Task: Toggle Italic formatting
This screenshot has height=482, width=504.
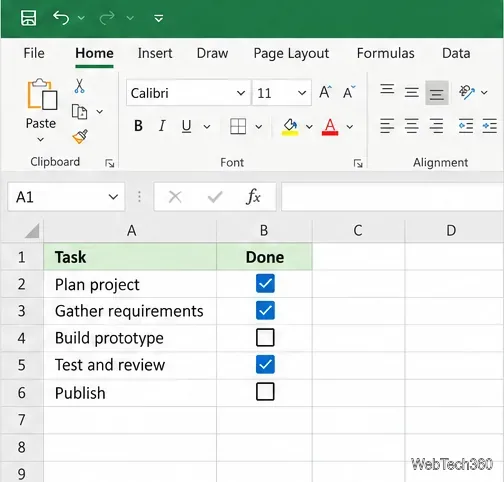Action: [x=162, y=126]
